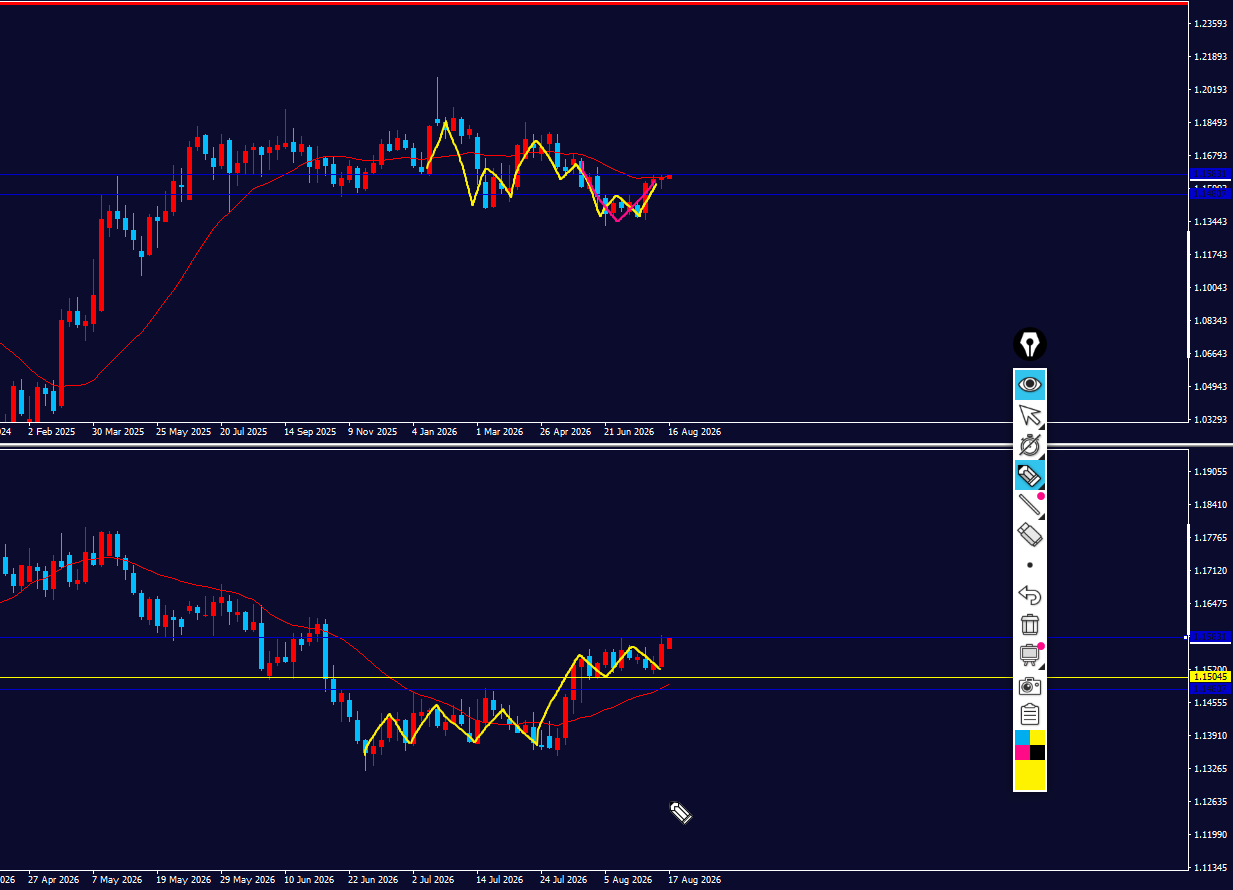Click the yellow 1.15045 price label
This screenshot has width=1233, height=890.
click(1211, 677)
